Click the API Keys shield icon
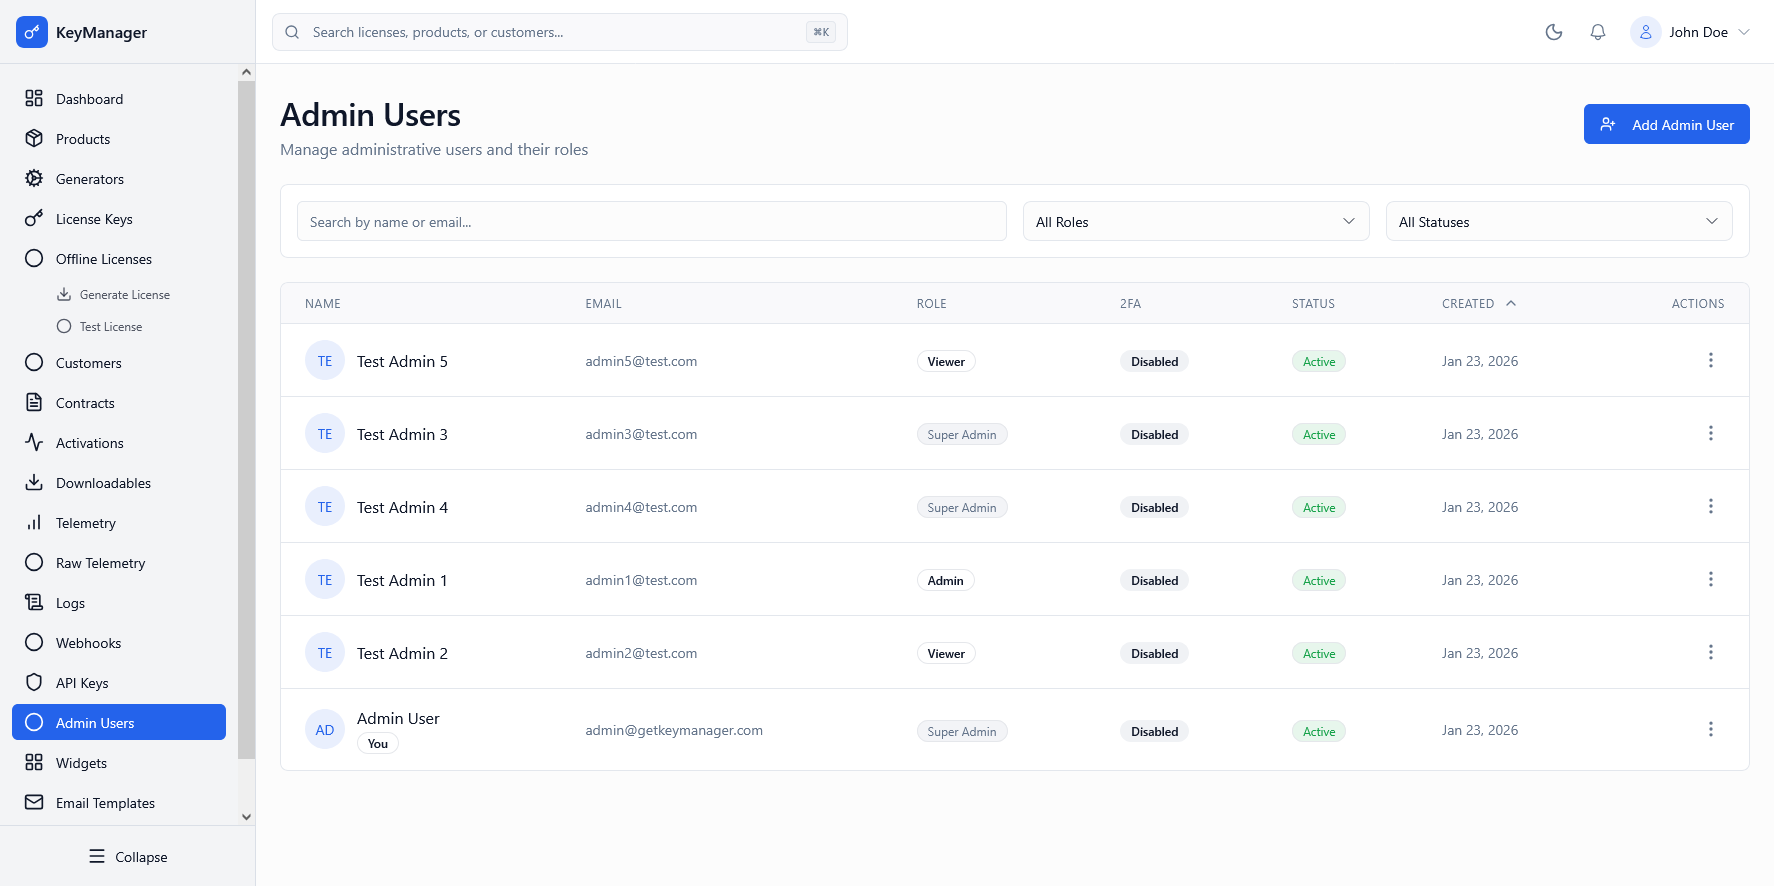Image resolution: width=1774 pixels, height=886 pixels. point(34,682)
